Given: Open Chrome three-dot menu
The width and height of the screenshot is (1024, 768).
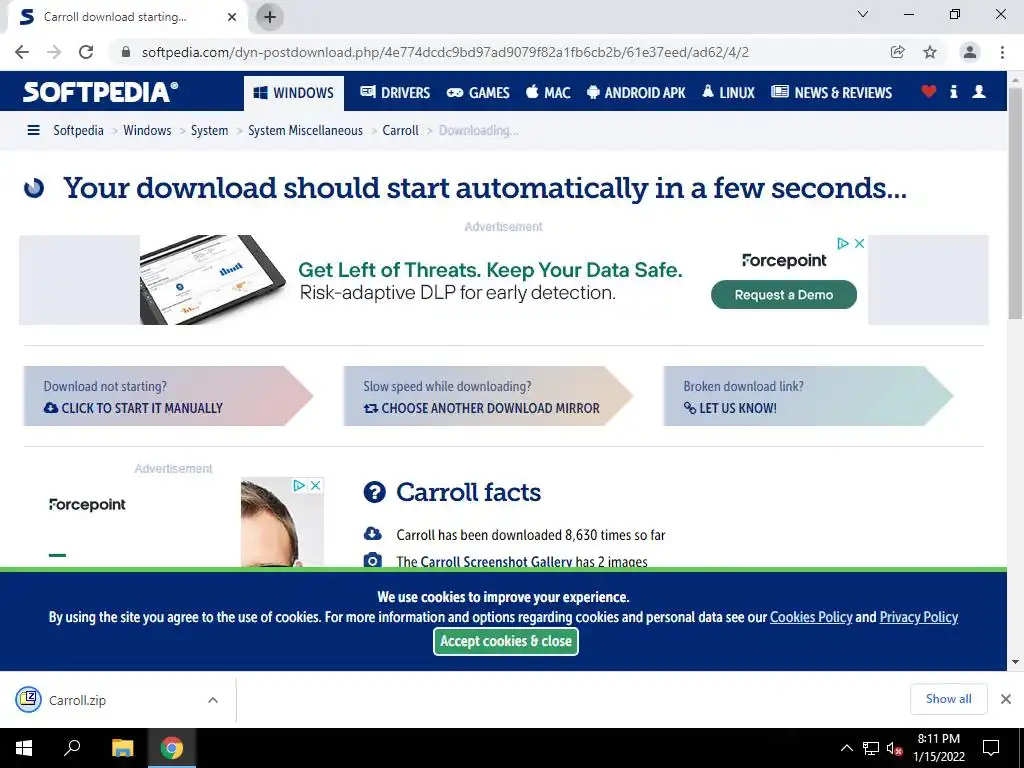Looking at the screenshot, I should 1002,52.
